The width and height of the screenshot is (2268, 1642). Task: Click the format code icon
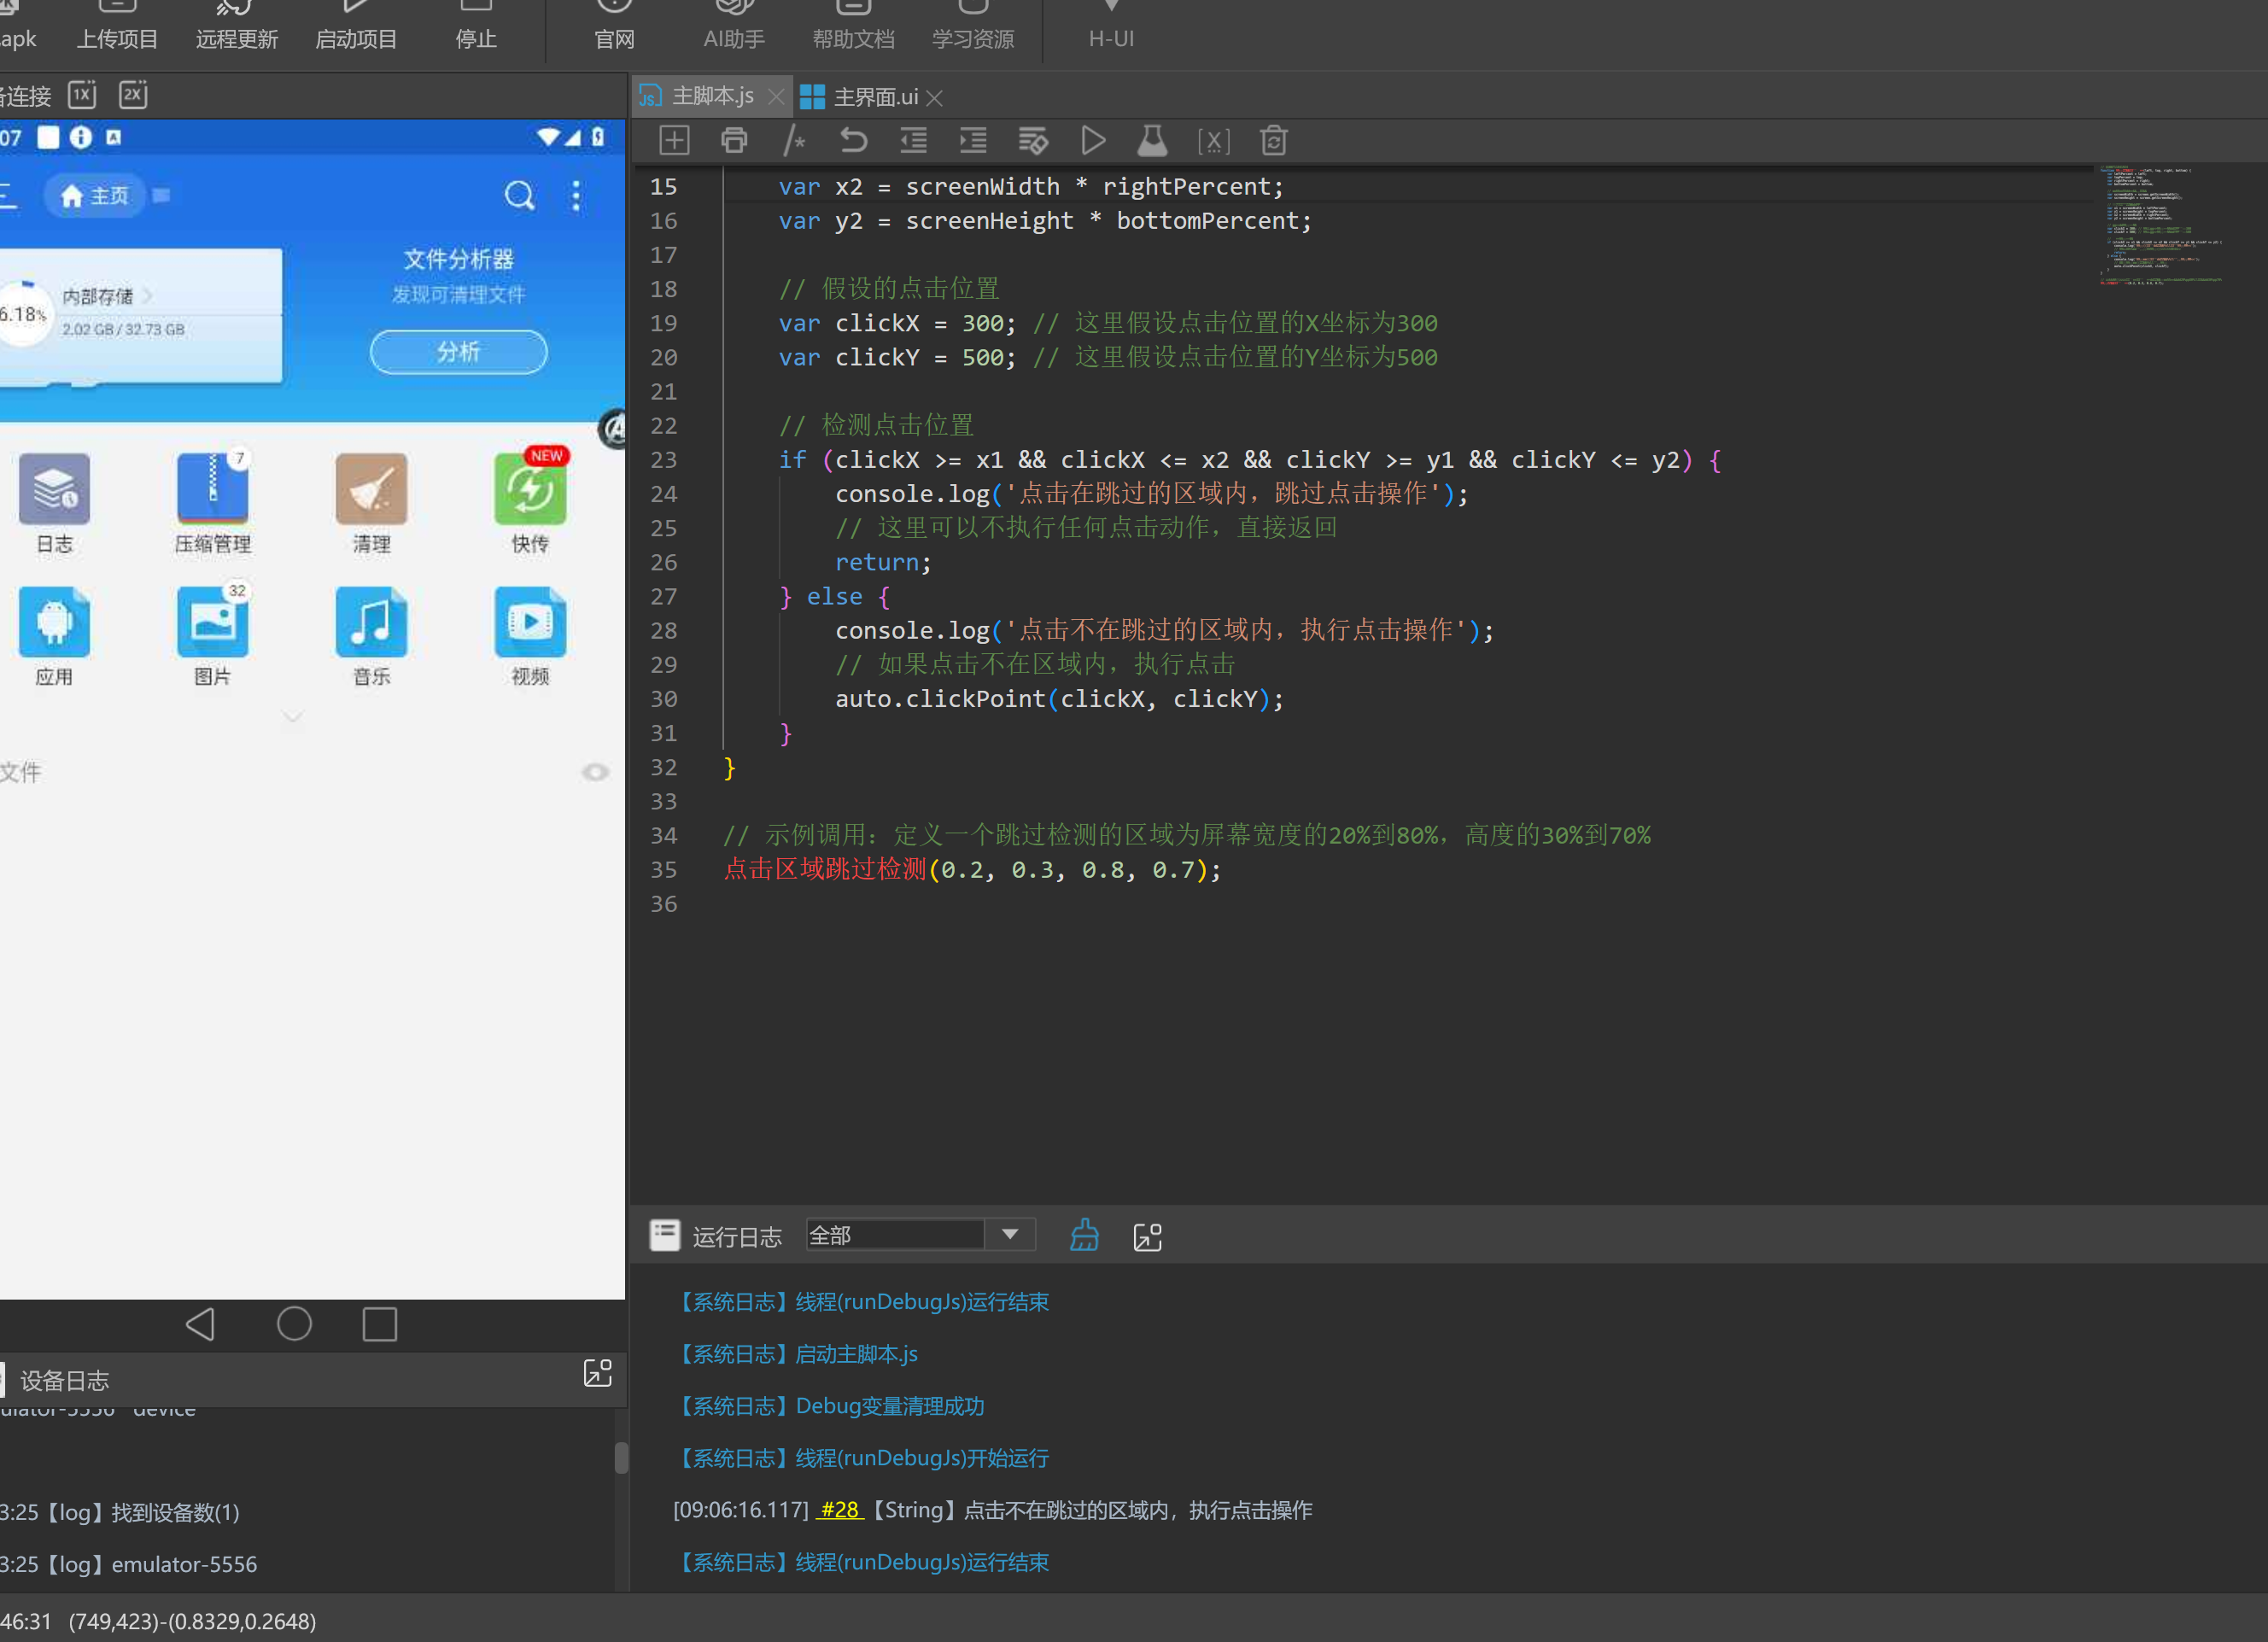tap(1033, 141)
